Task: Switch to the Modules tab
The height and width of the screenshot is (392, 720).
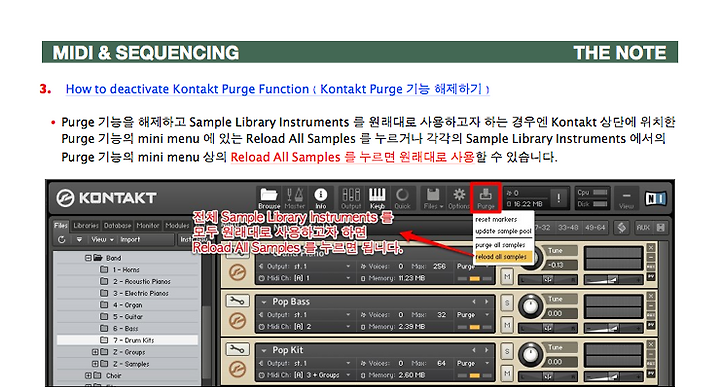Action: (x=177, y=225)
